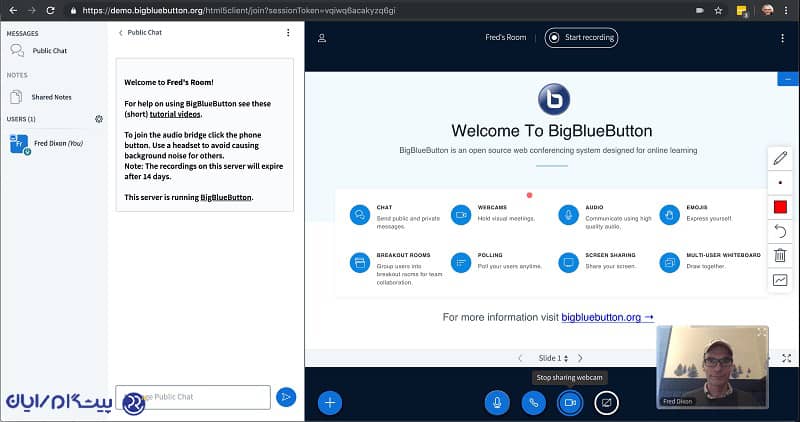The height and width of the screenshot is (422, 800).
Task: Send the chat message with the send button
Action: pyautogui.click(x=286, y=397)
